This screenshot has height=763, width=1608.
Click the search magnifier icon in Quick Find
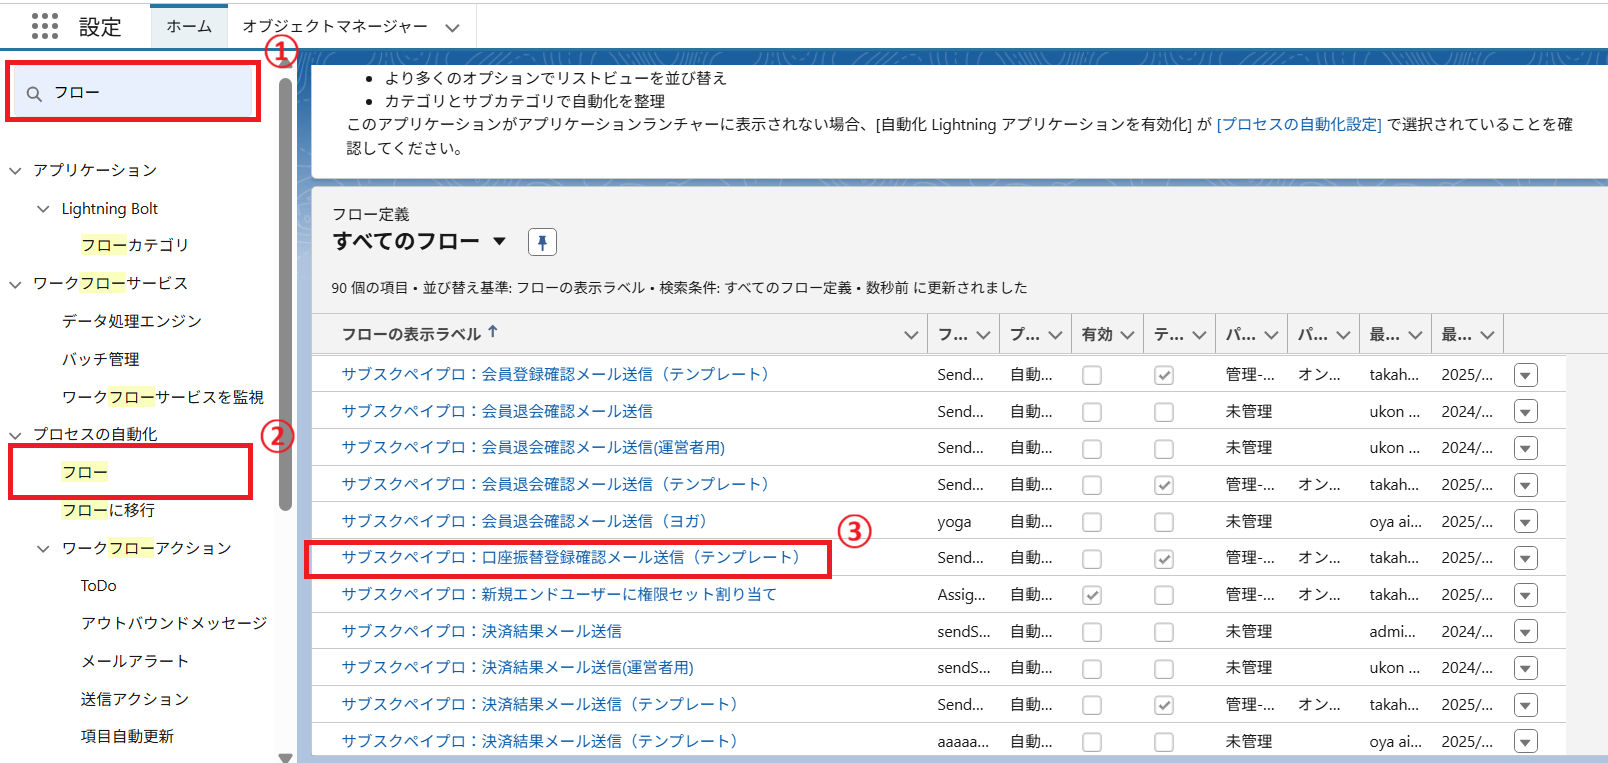tap(34, 94)
